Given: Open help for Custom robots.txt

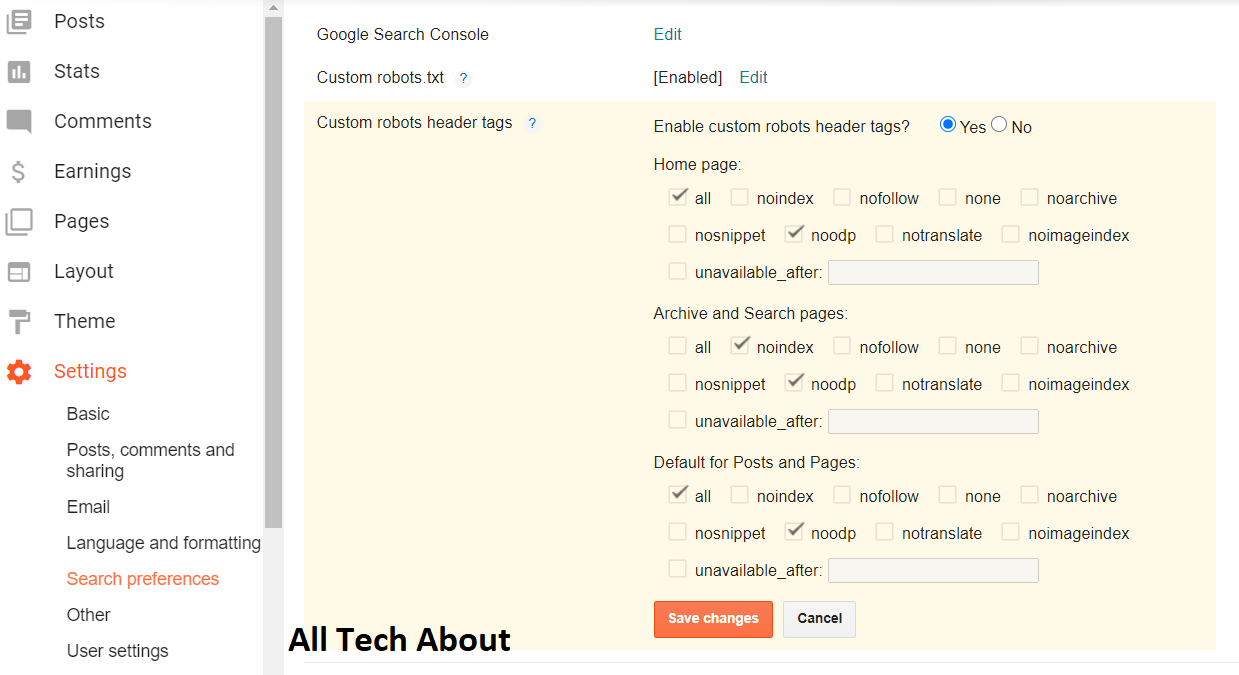Looking at the screenshot, I should click(463, 78).
